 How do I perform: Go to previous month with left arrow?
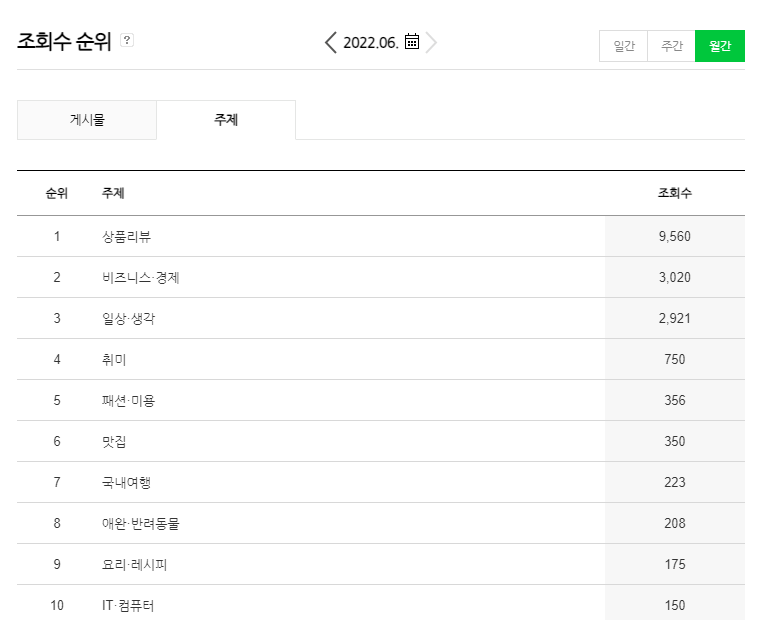(330, 42)
